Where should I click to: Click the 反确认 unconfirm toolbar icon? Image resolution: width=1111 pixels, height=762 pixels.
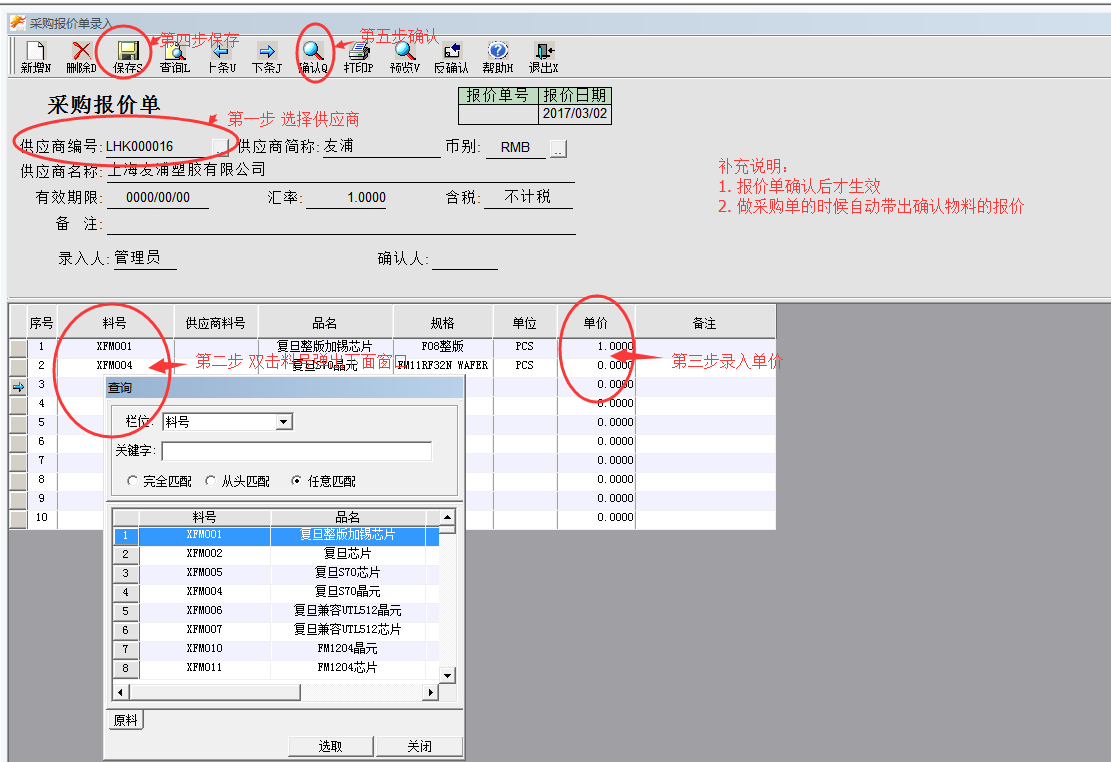[x=451, y=57]
